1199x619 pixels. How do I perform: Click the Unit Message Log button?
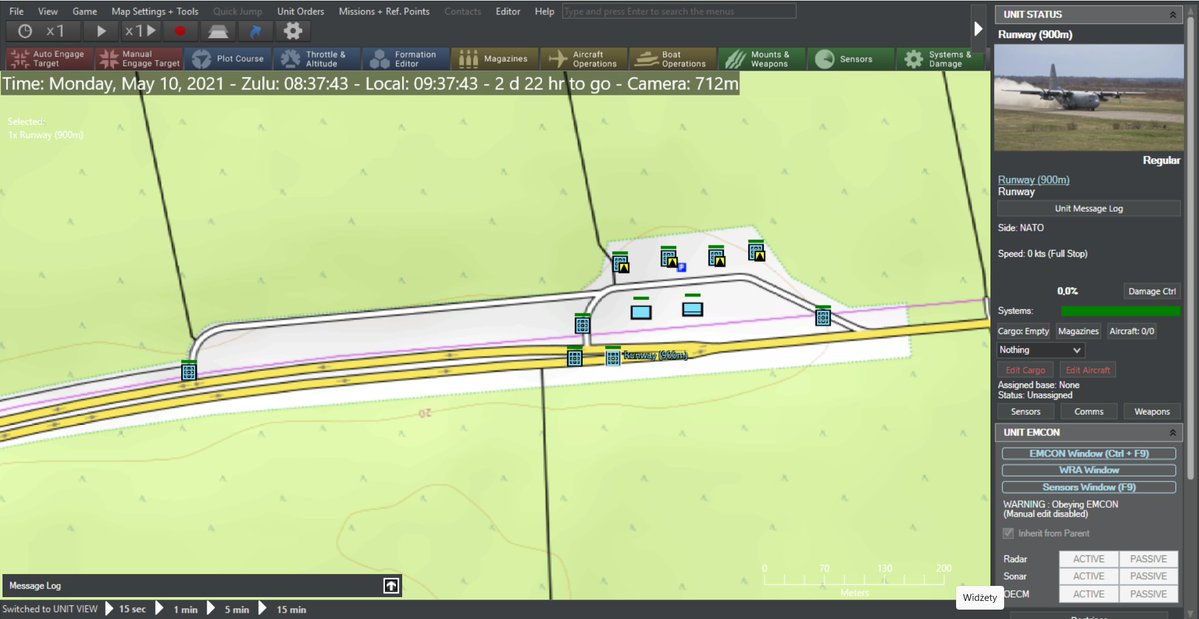click(x=1089, y=208)
